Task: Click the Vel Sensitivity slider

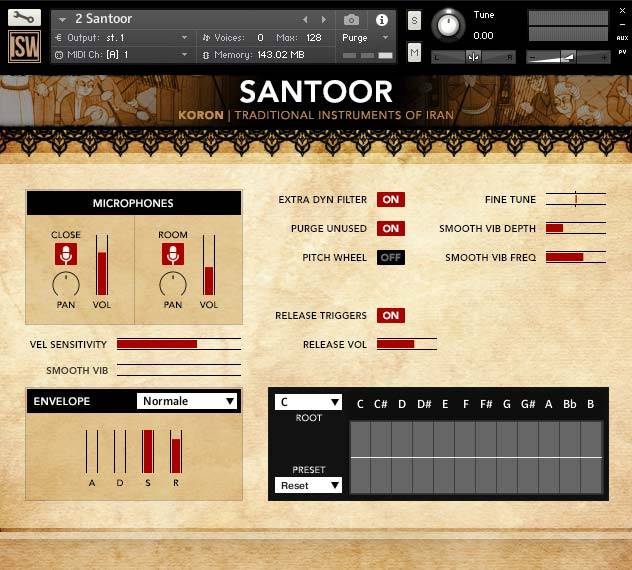Action: pos(178,344)
